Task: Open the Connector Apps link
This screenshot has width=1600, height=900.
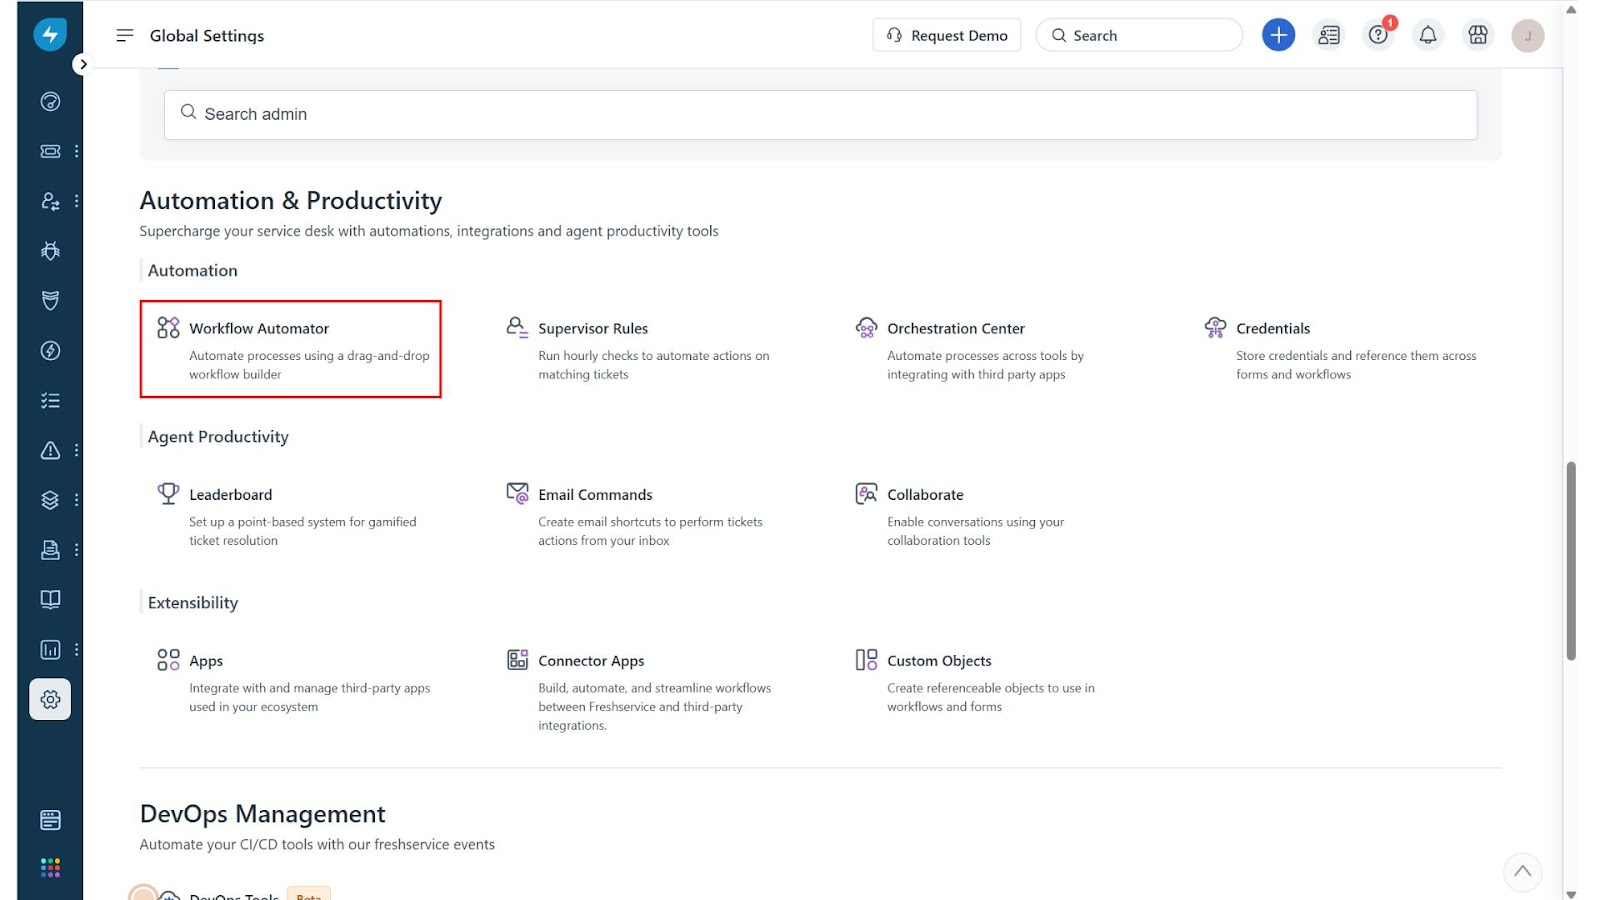Action: 591,661
